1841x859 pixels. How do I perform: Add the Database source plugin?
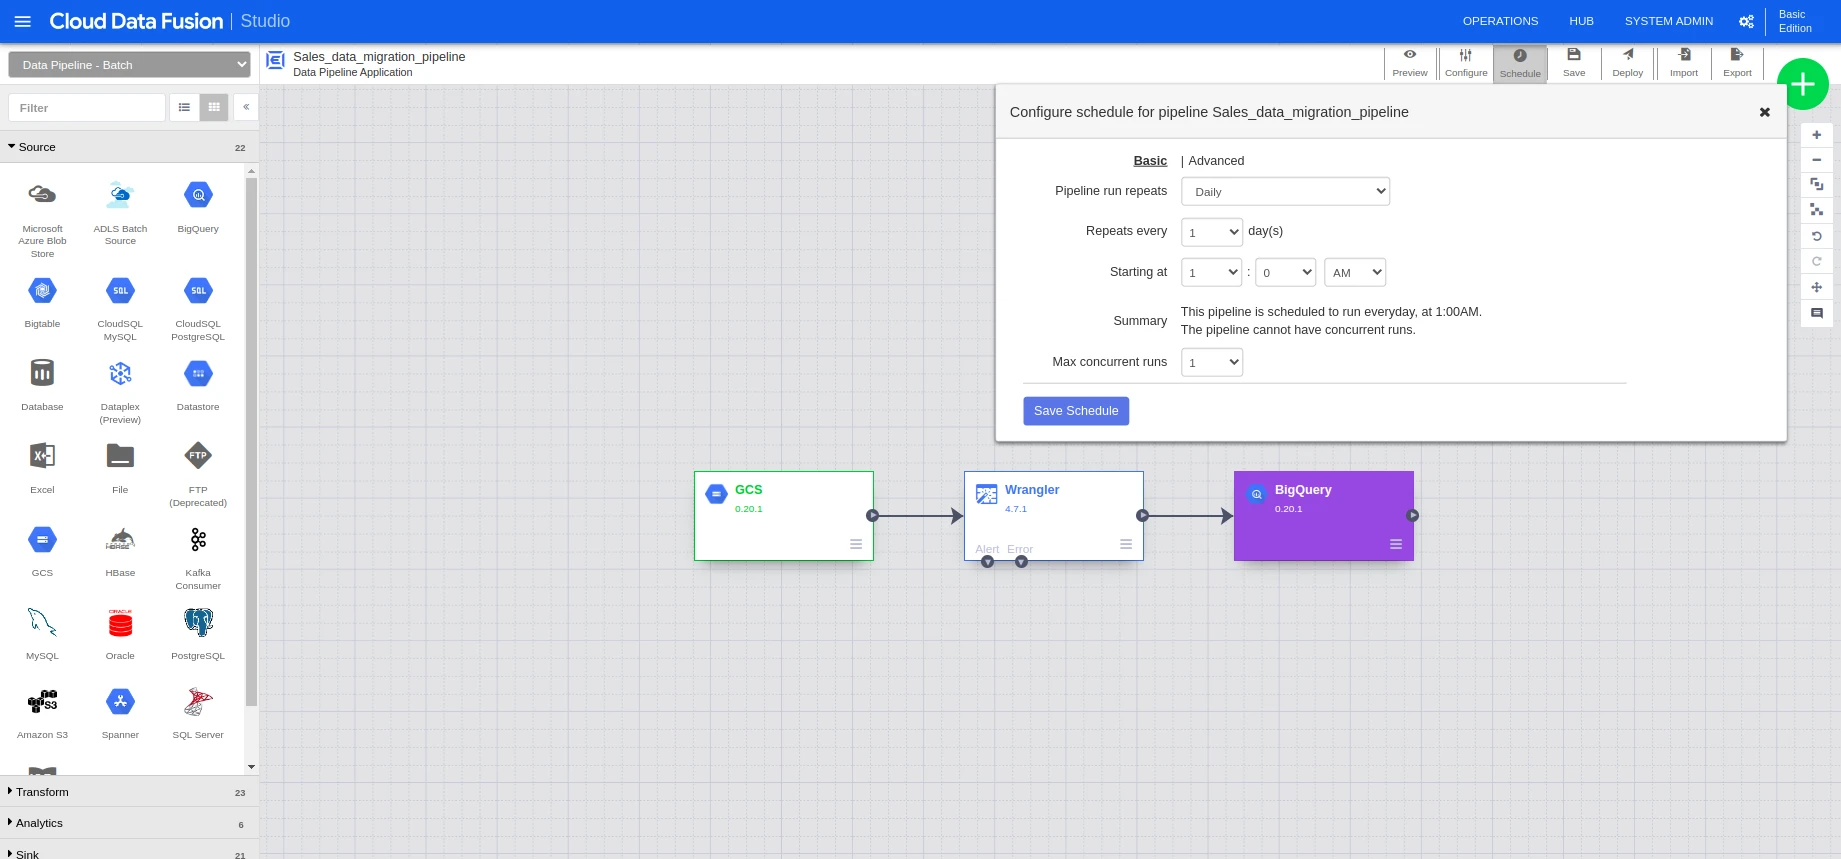tap(42, 386)
